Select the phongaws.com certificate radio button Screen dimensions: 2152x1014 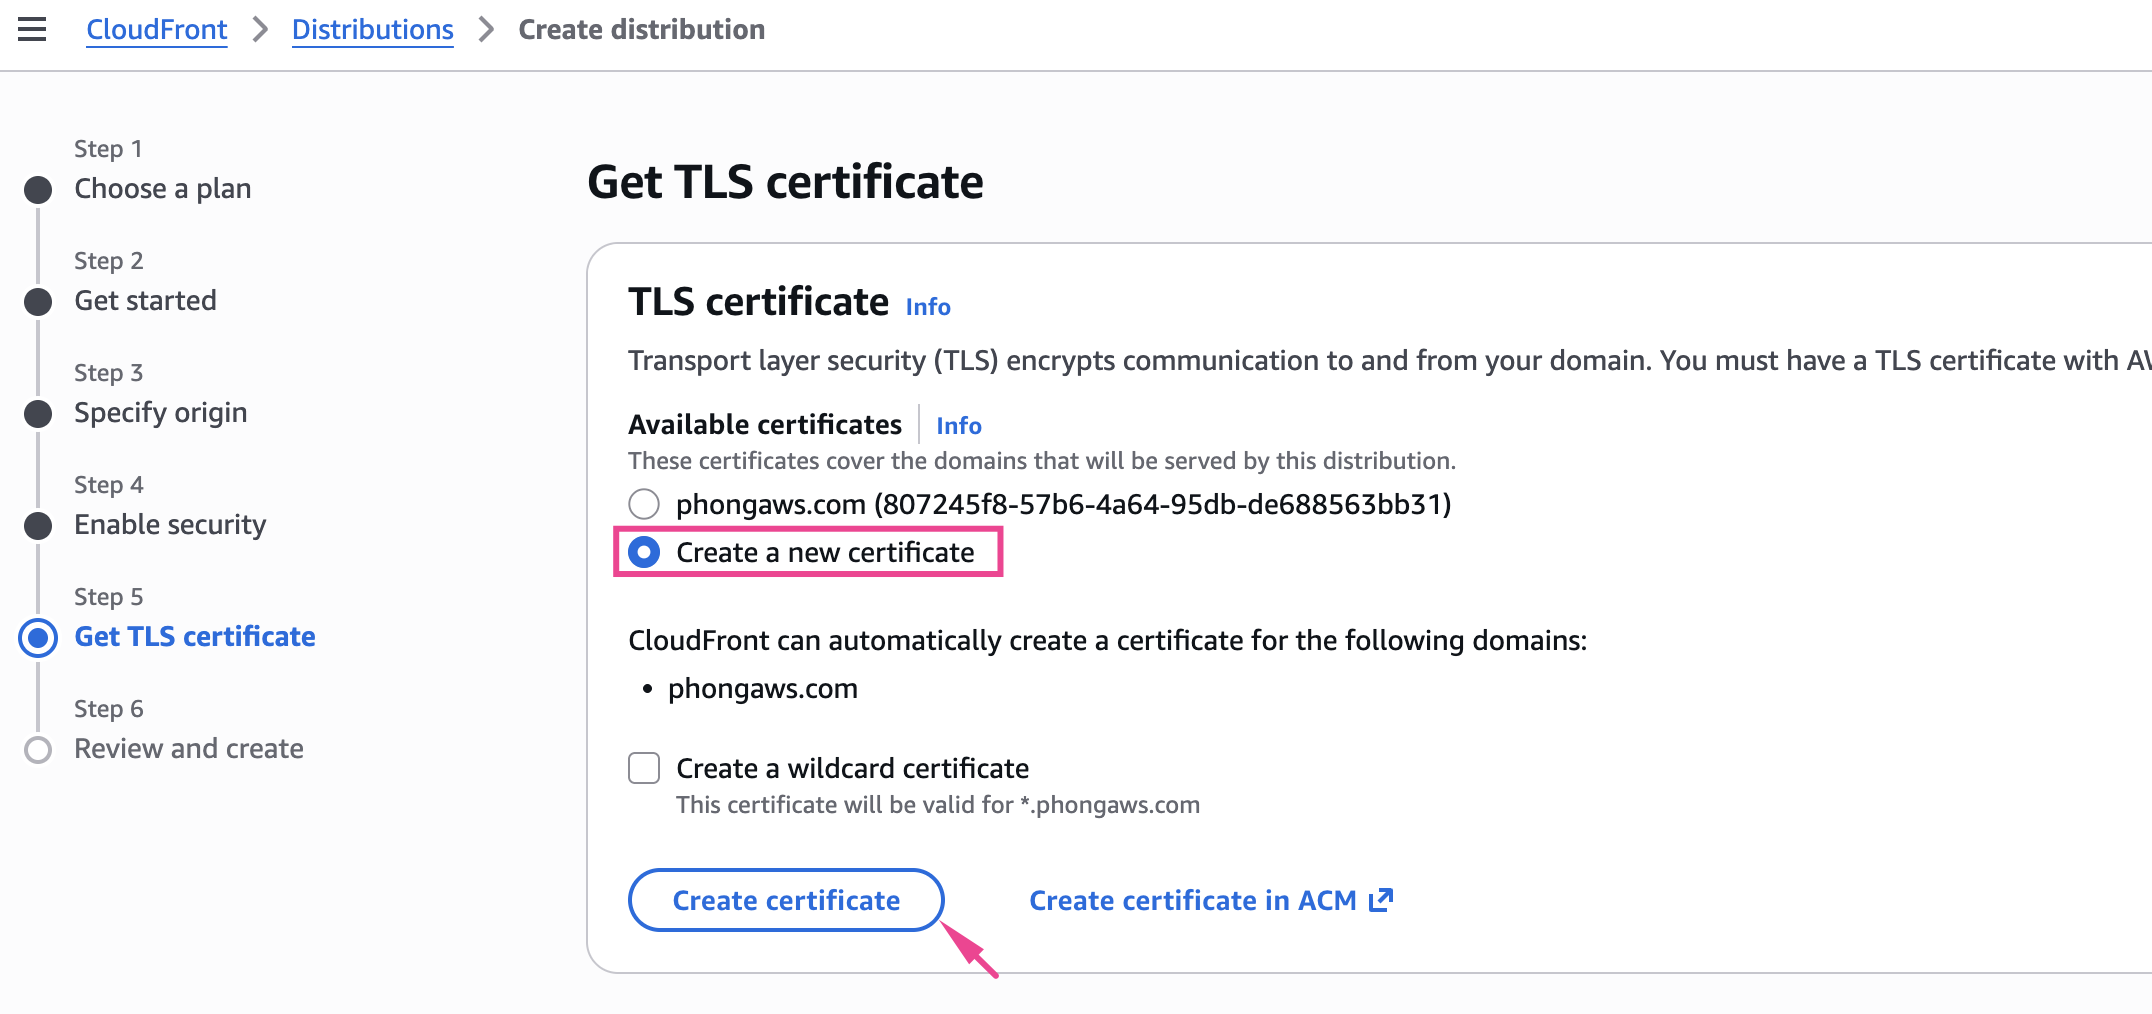(644, 504)
